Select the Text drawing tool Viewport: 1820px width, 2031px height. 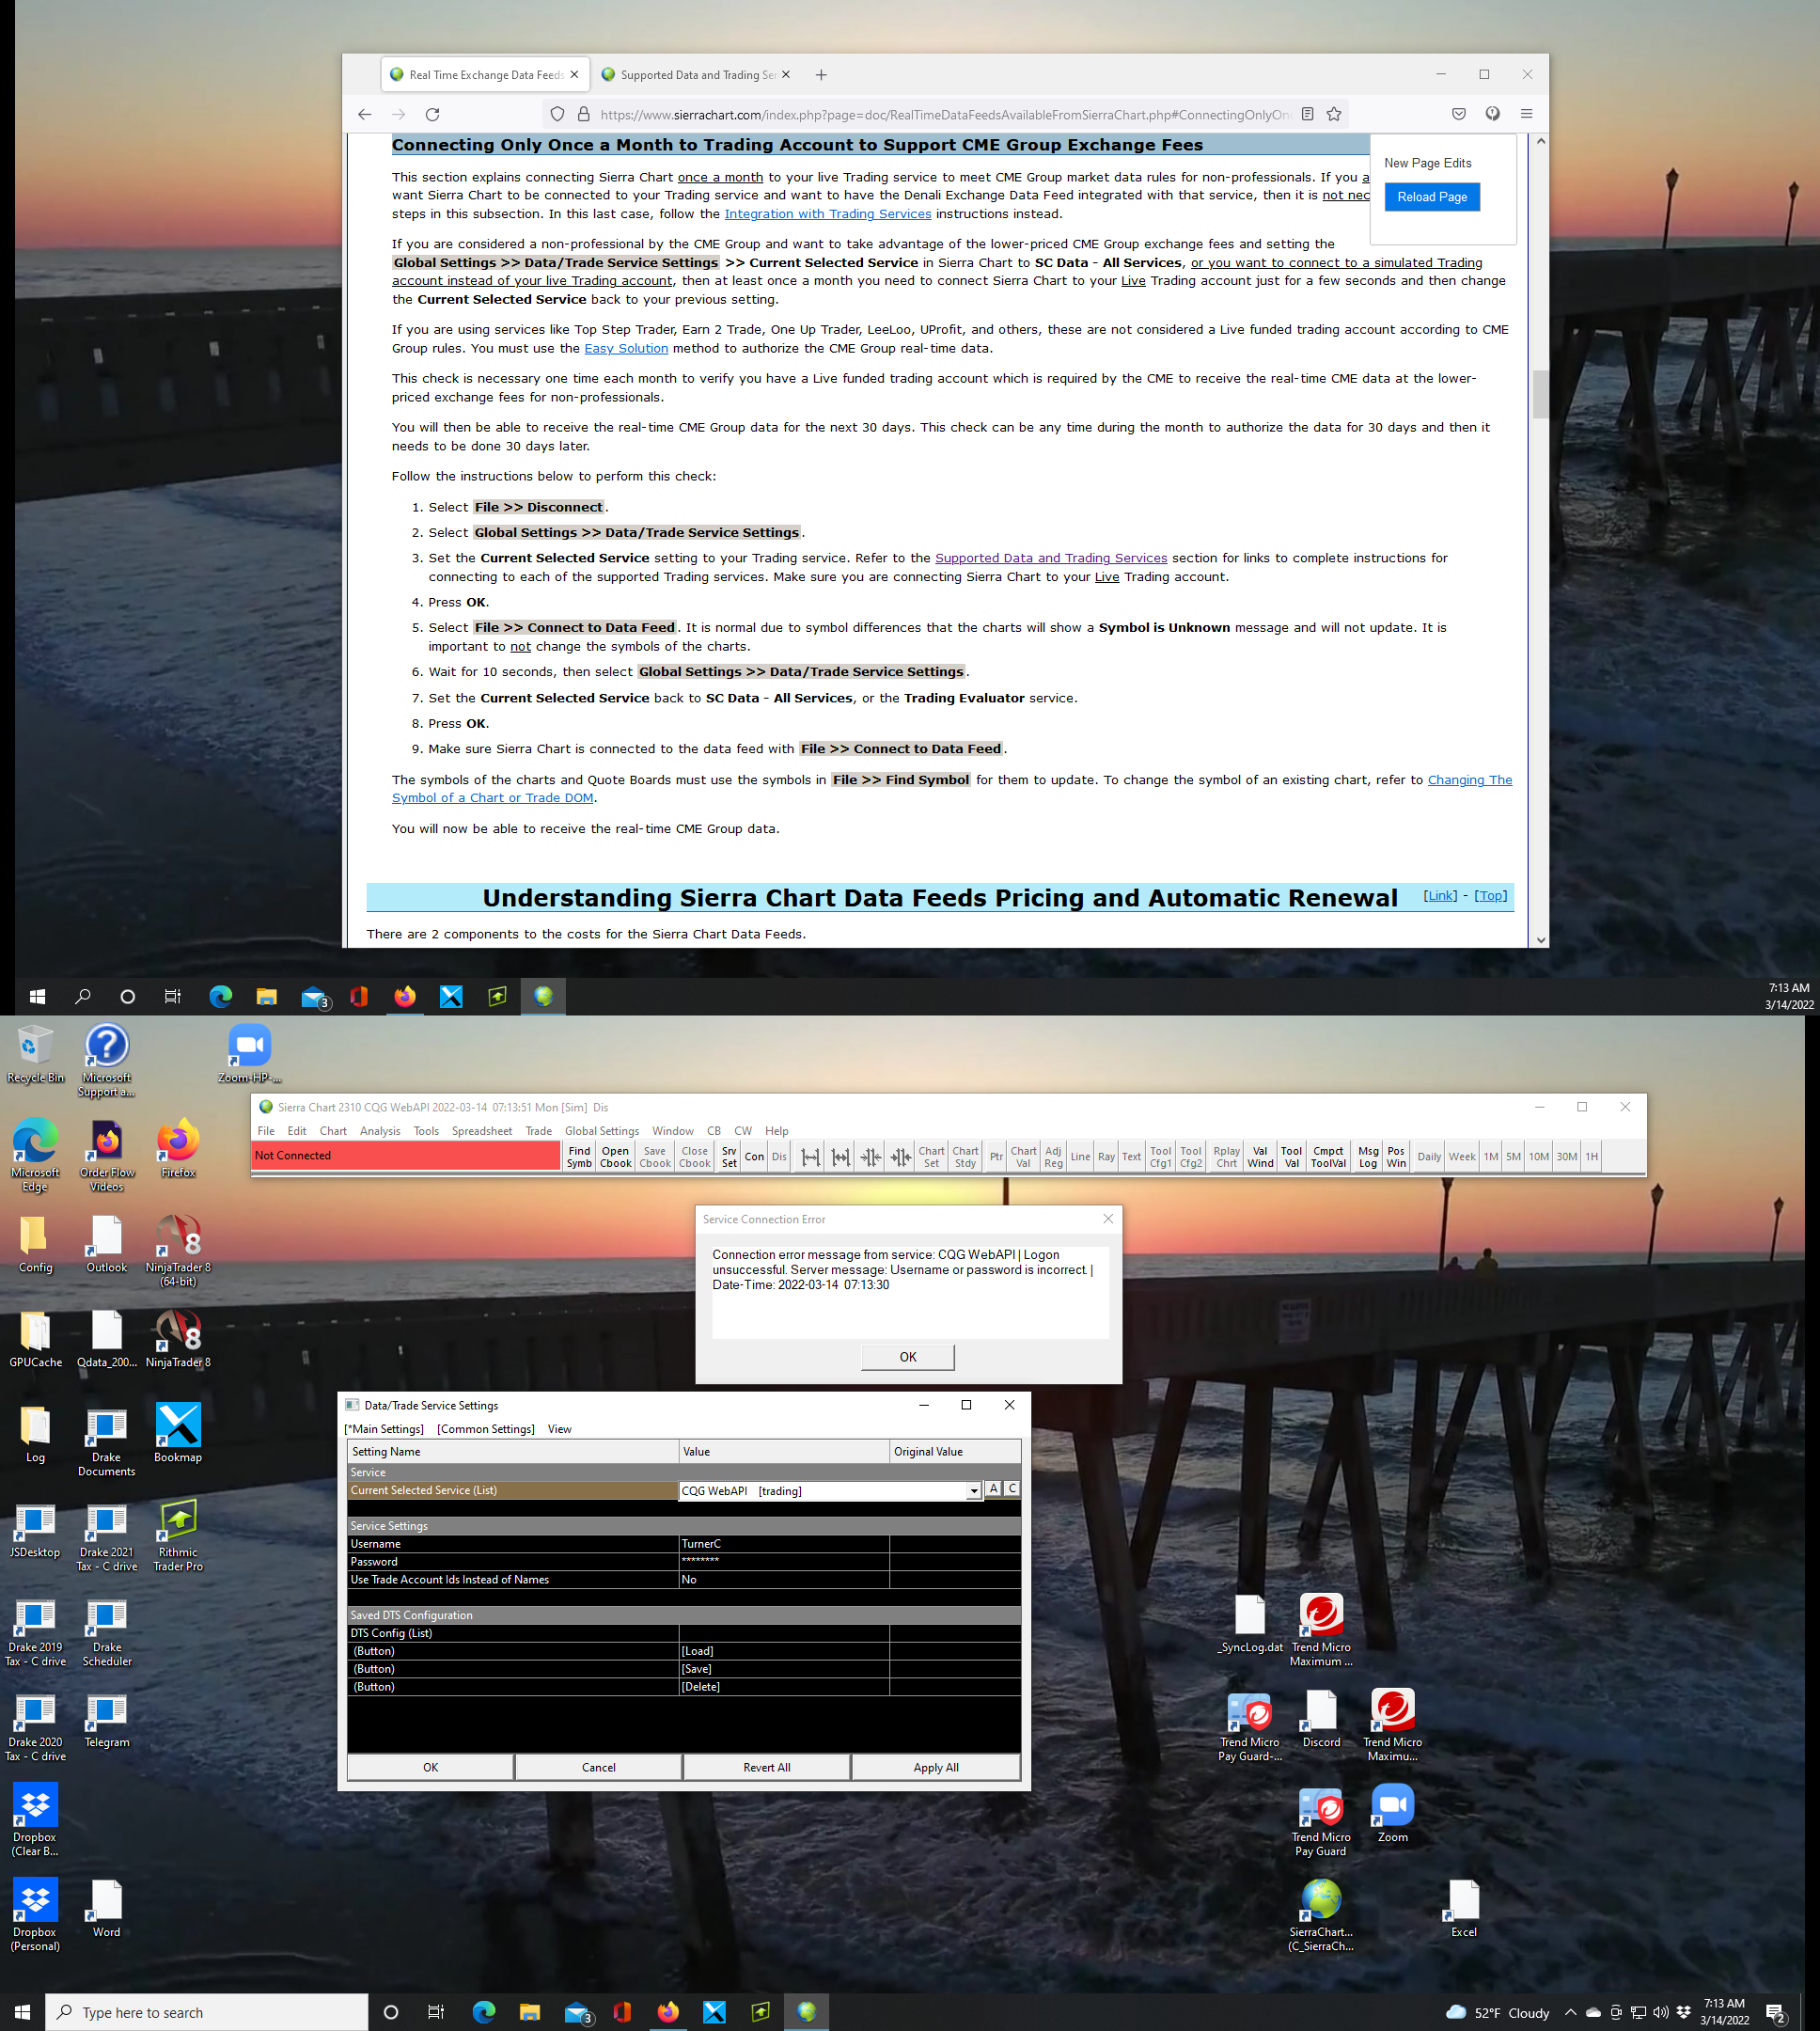coord(1131,1157)
